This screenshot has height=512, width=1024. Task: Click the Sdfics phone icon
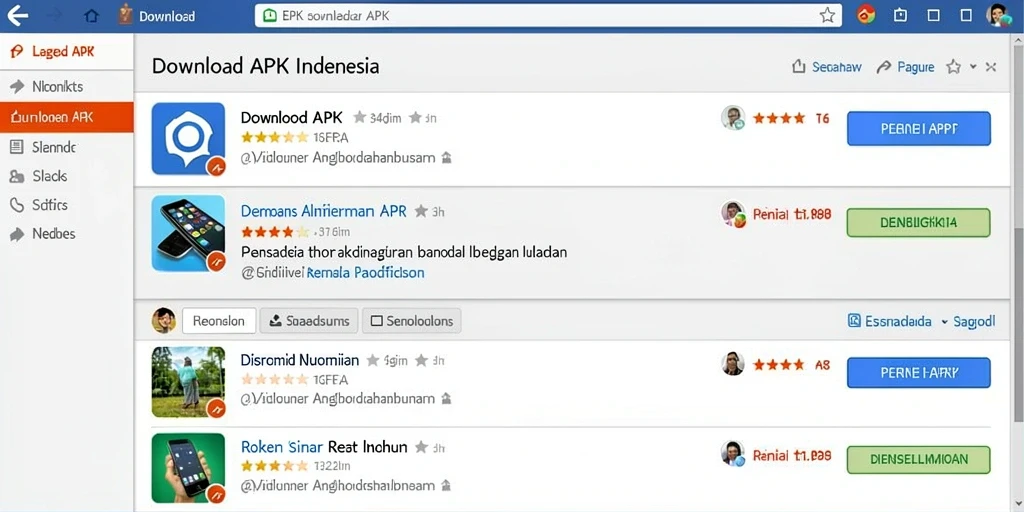click(17, 204)
